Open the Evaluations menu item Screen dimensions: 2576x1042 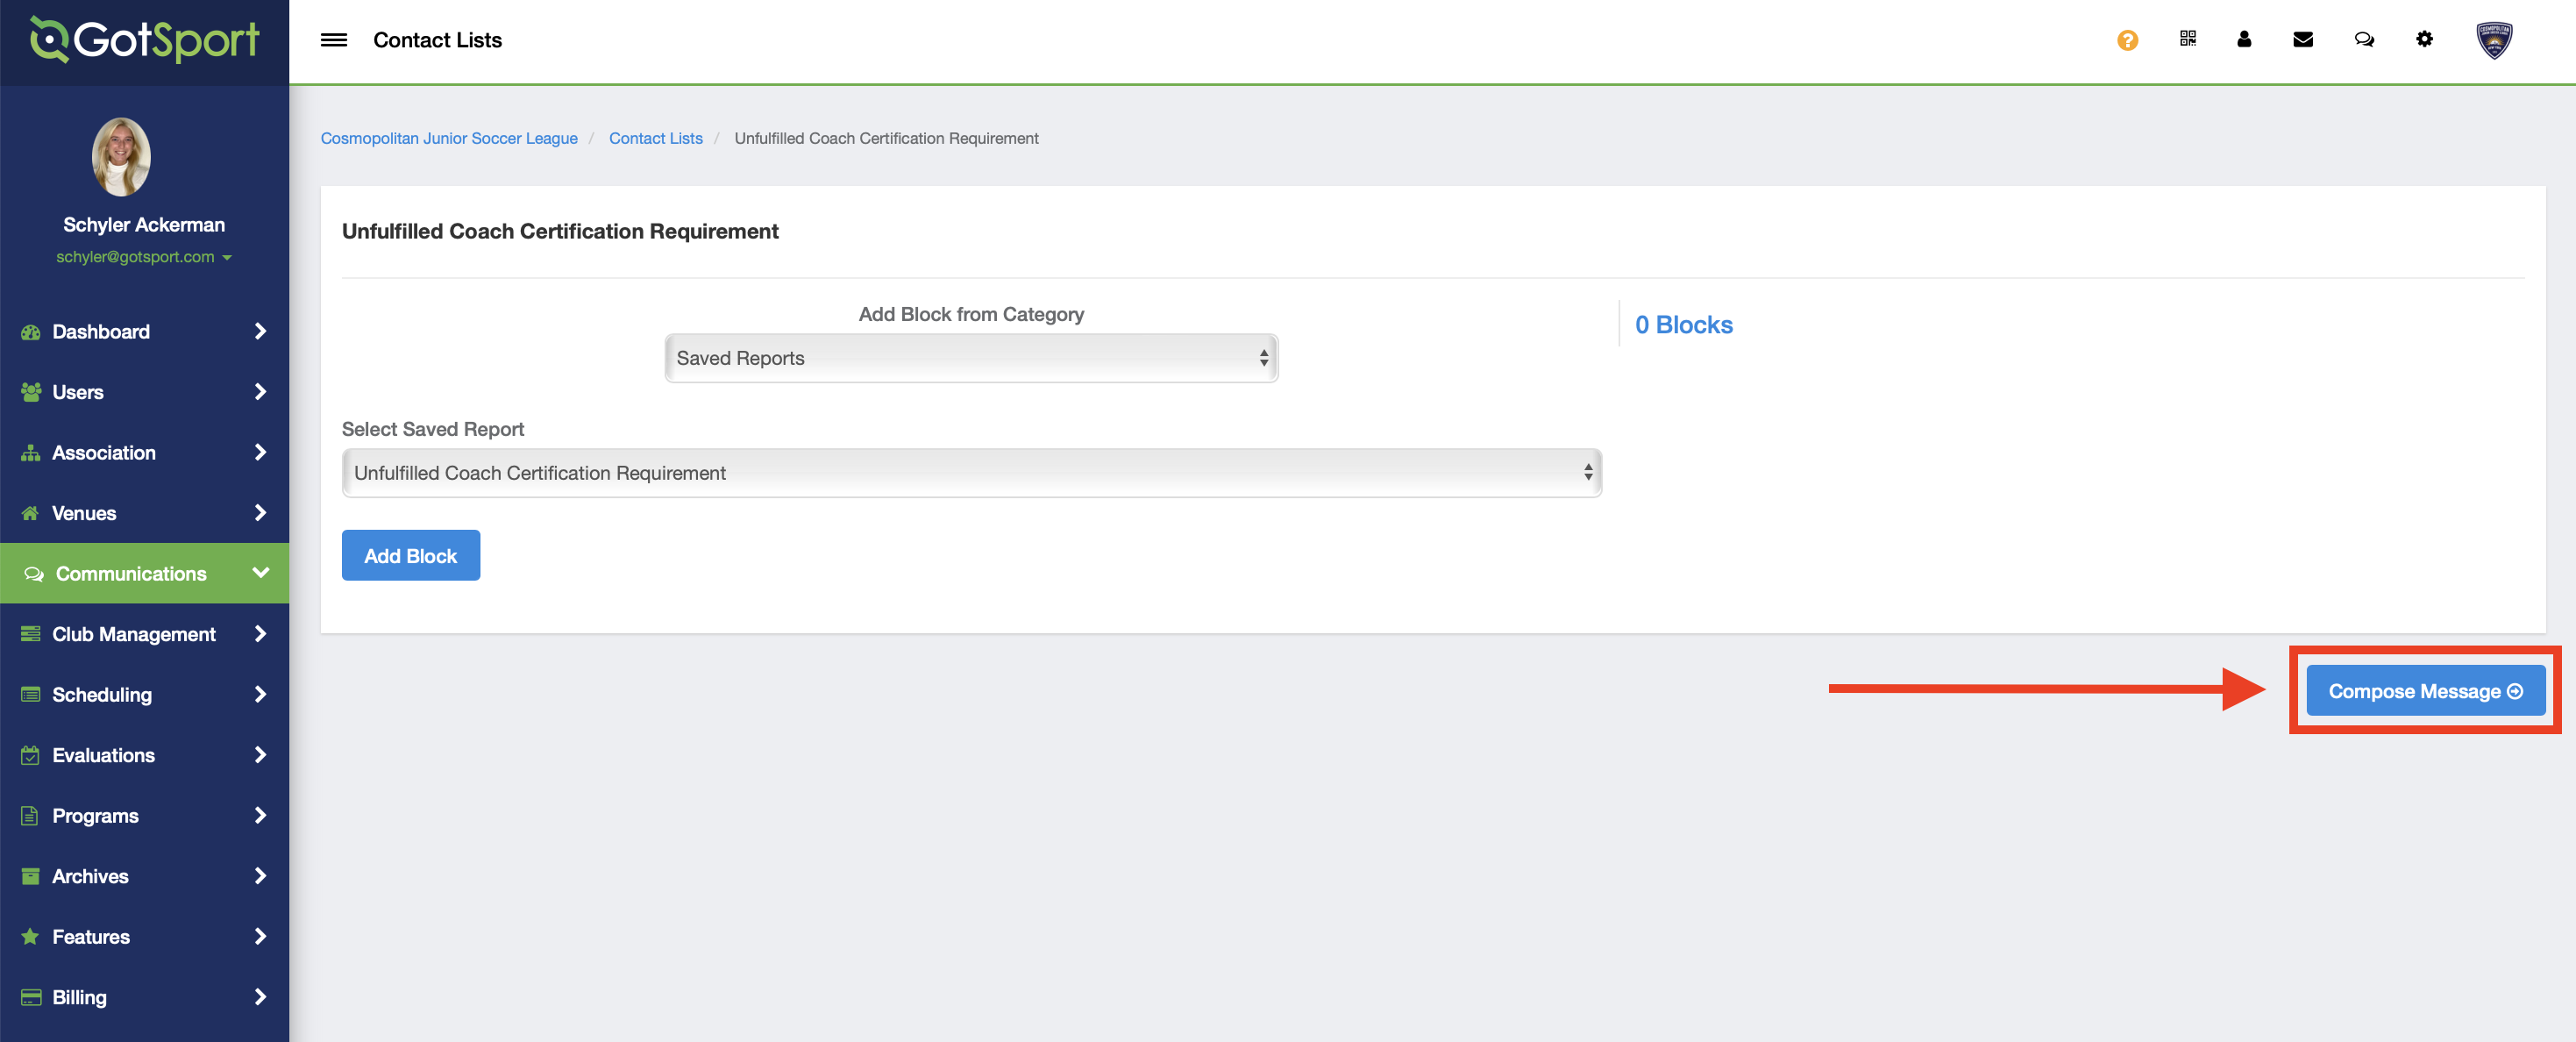(x=144, y=755)
